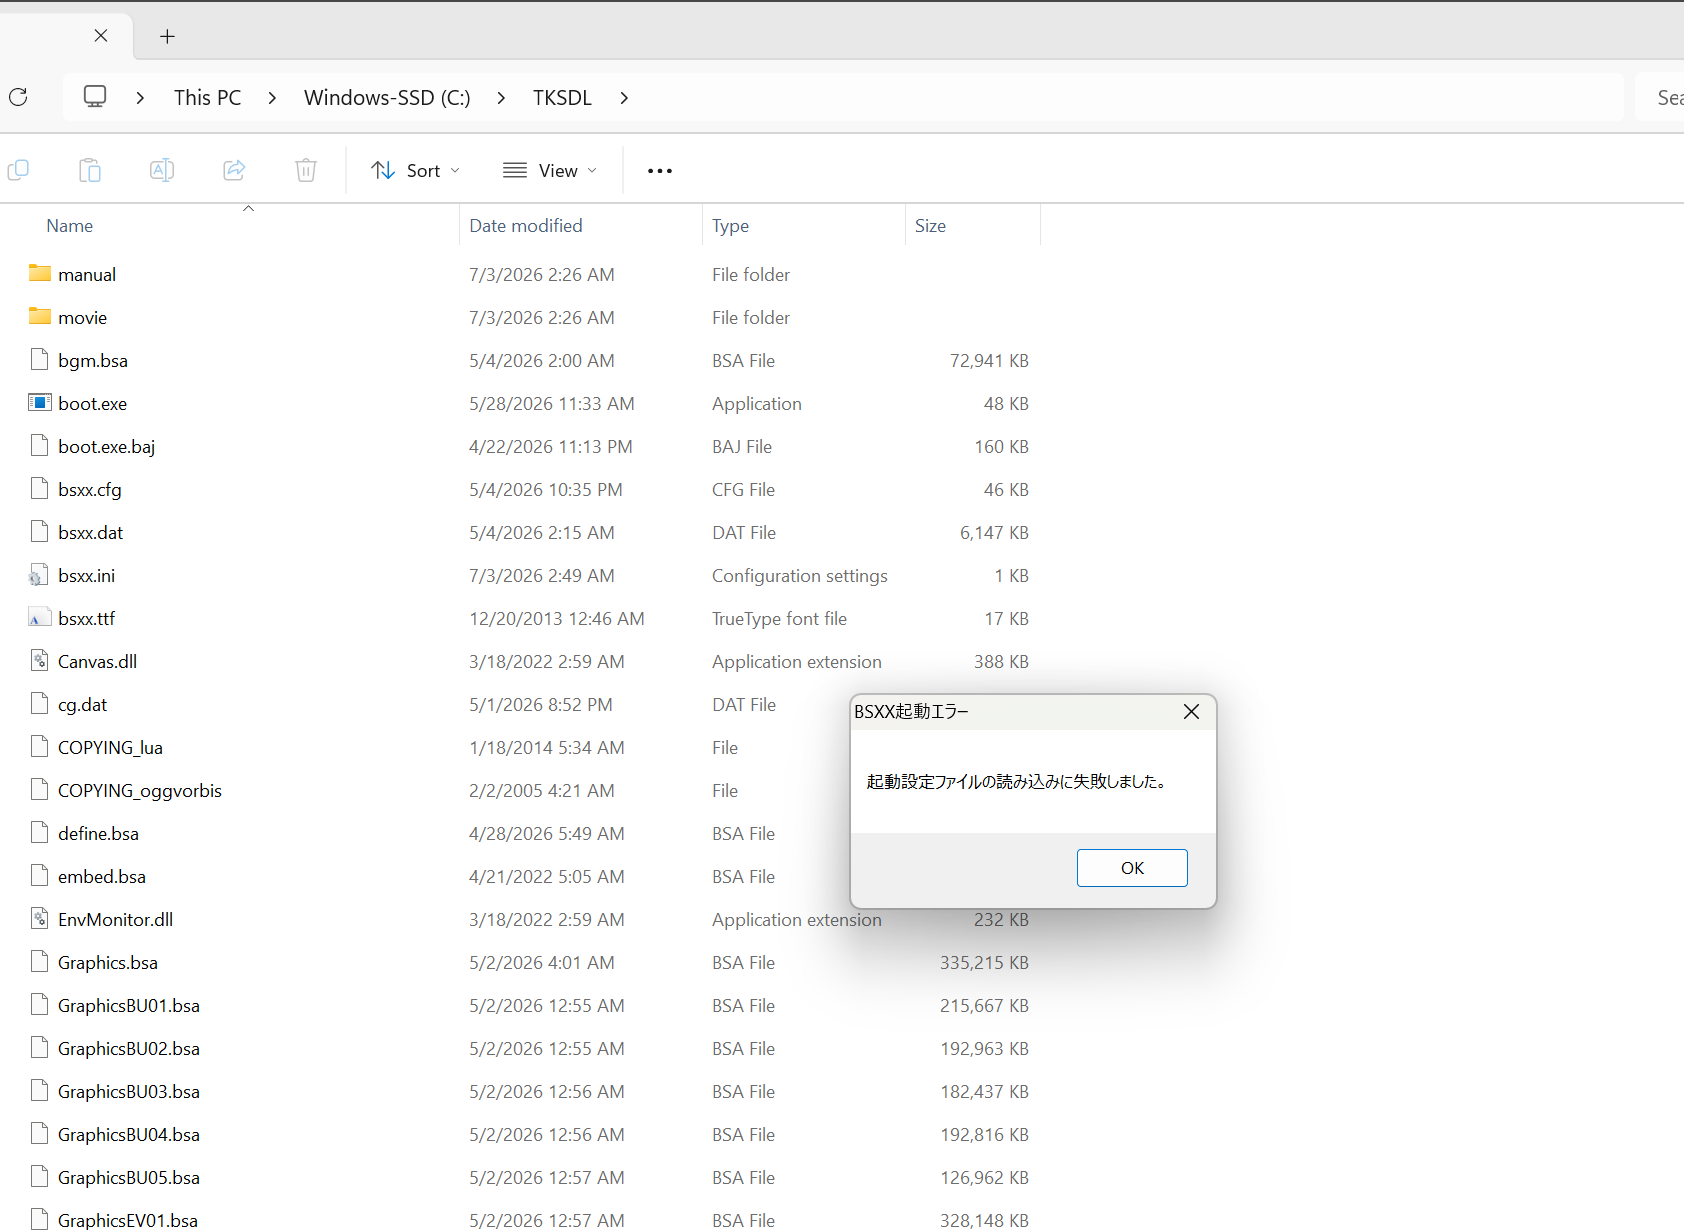Select the manual folder
Viewport: 1684px width, 1230px height.
click(x=87, y=274)
